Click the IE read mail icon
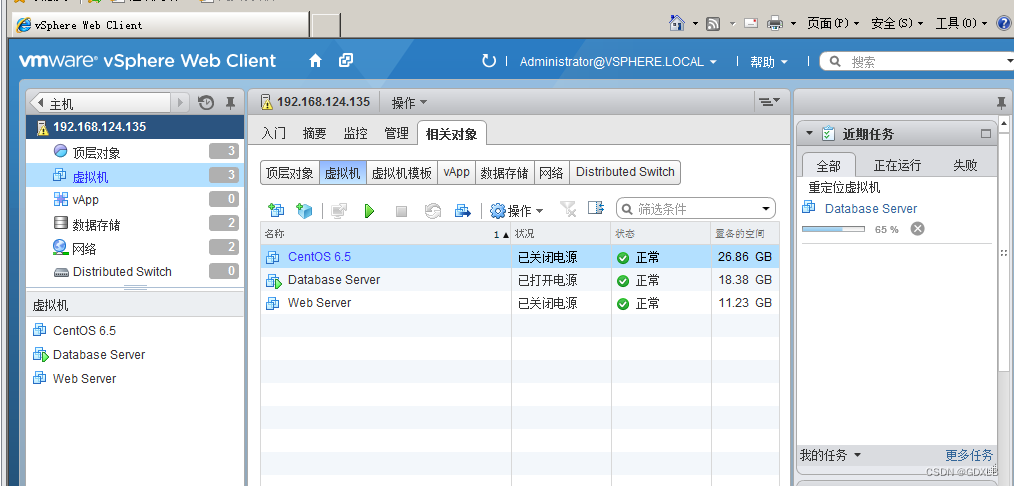The image size is (1014, 486). tap(750, 24)
